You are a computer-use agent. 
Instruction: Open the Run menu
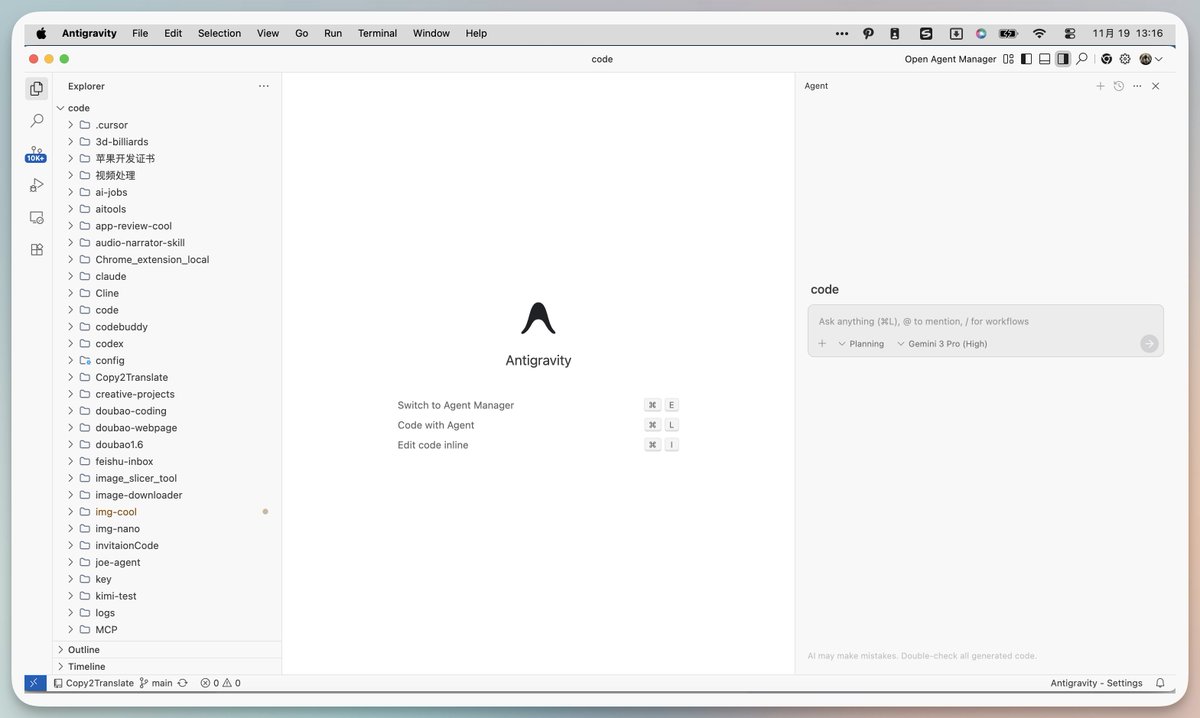333,33
